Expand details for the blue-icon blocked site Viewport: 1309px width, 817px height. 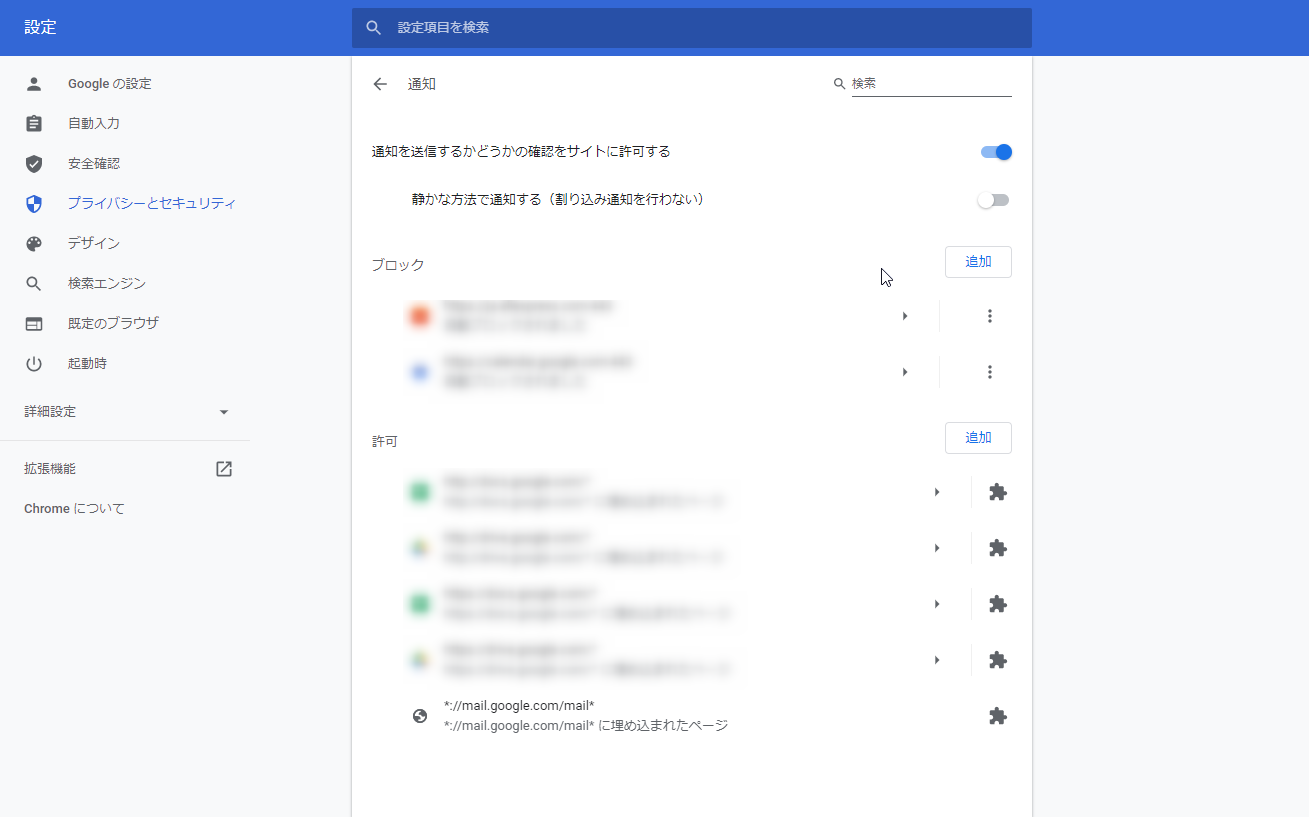tap(905, 372)
